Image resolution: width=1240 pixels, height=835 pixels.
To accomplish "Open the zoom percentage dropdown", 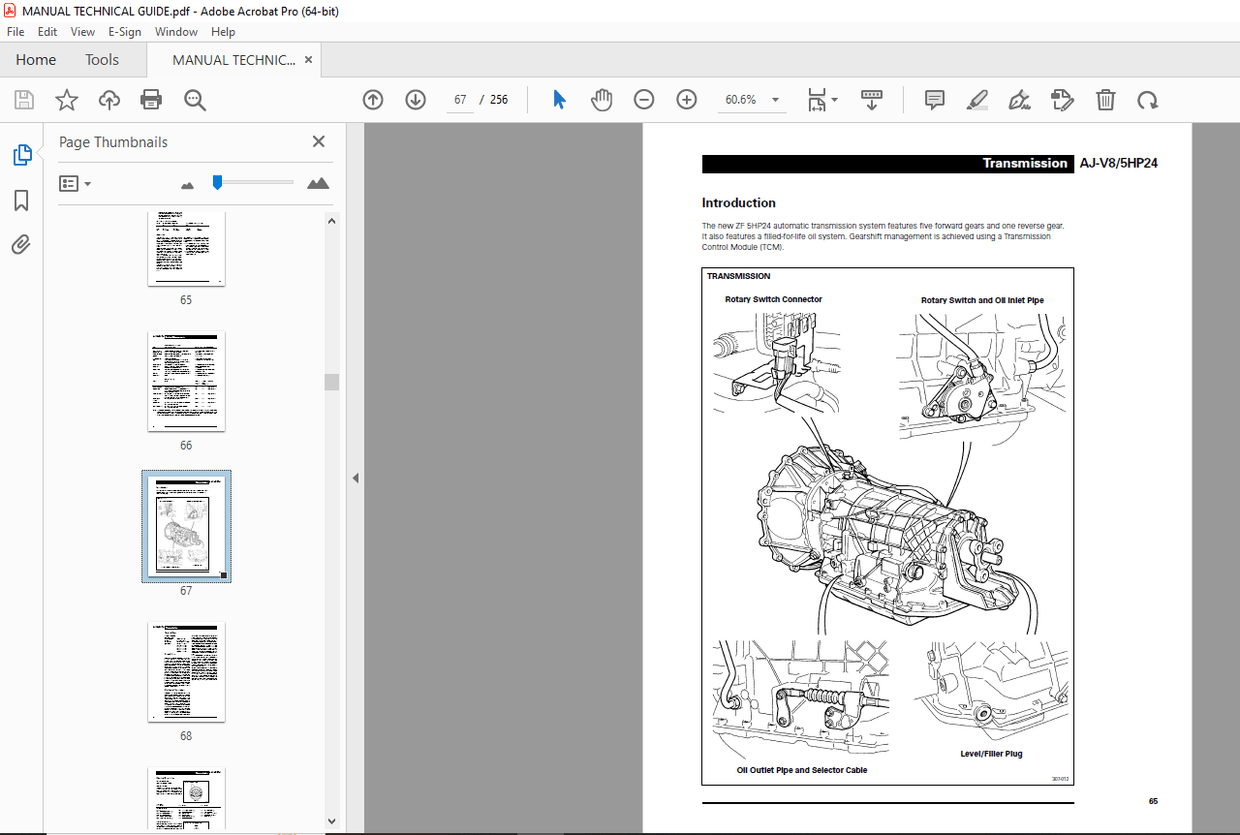I will click(775, 99).
